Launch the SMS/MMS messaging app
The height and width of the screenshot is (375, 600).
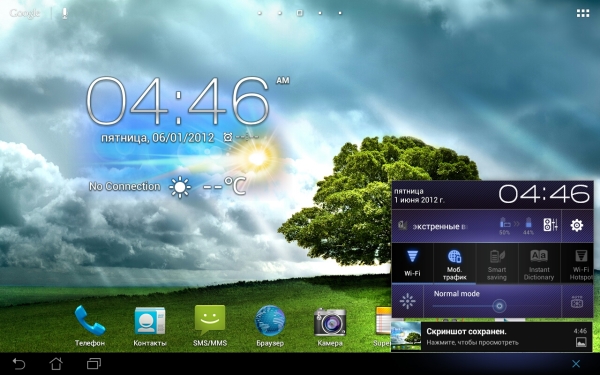point(210,325)
